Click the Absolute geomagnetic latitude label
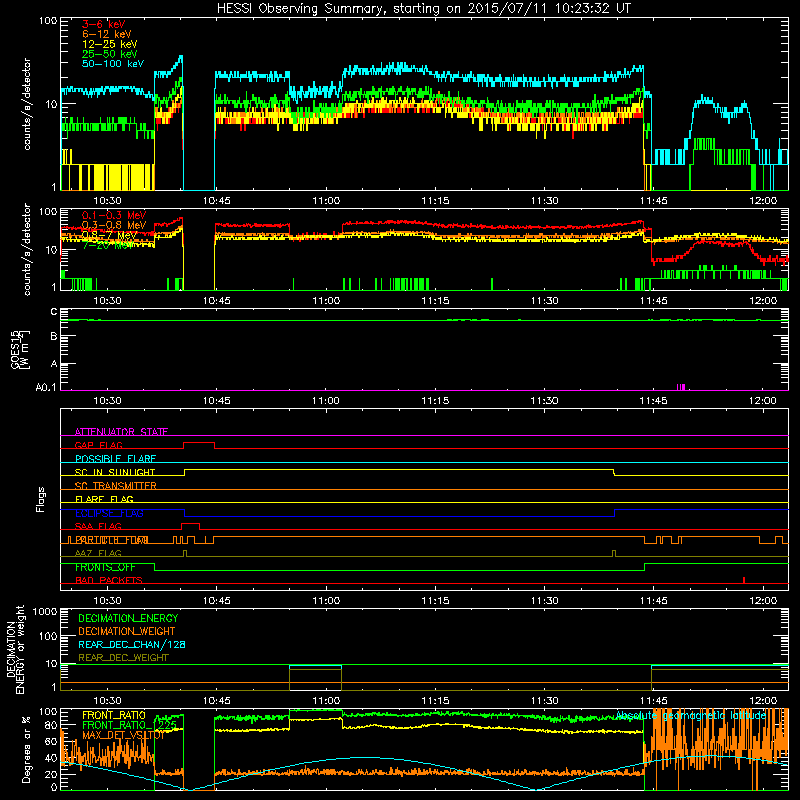The width and height of the screenshot is (800, 800). coord(691,715)
